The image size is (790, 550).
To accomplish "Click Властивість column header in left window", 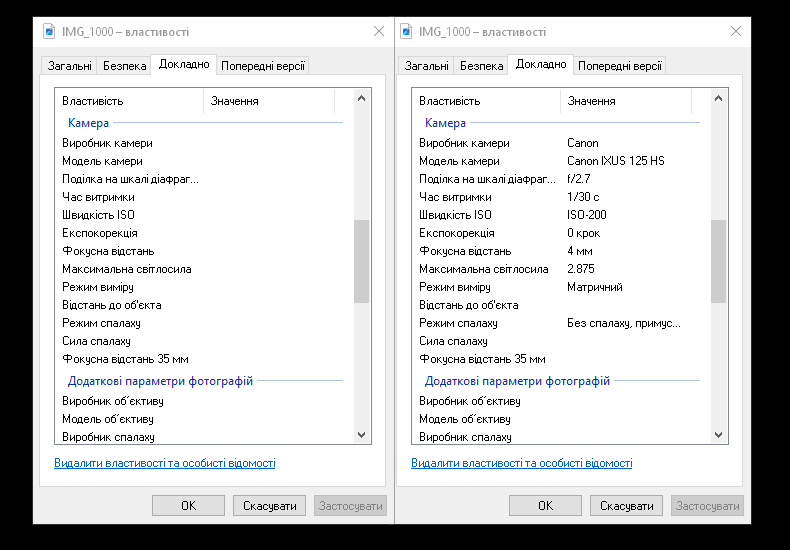I will [129, 101].
